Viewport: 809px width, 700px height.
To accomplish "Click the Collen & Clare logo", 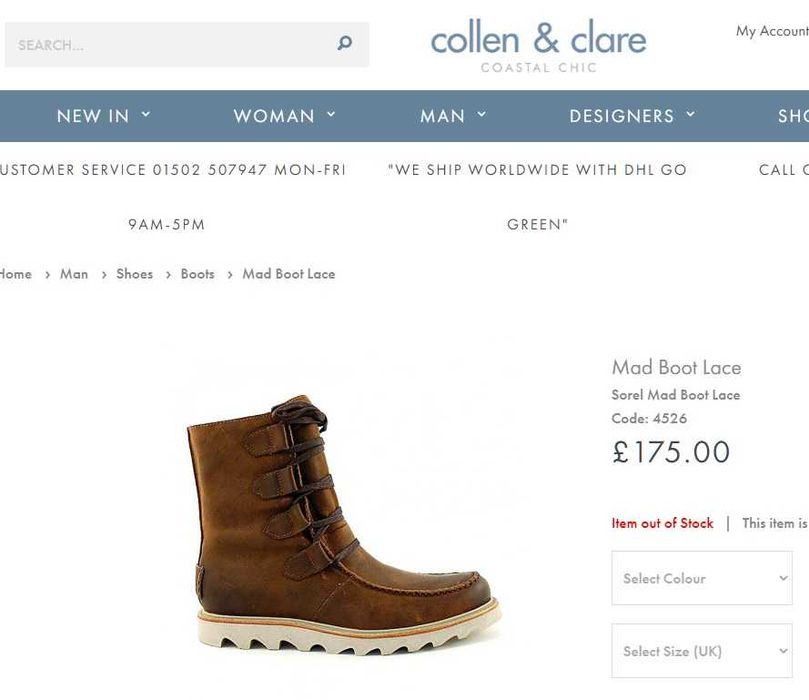I will click(538, 45).
